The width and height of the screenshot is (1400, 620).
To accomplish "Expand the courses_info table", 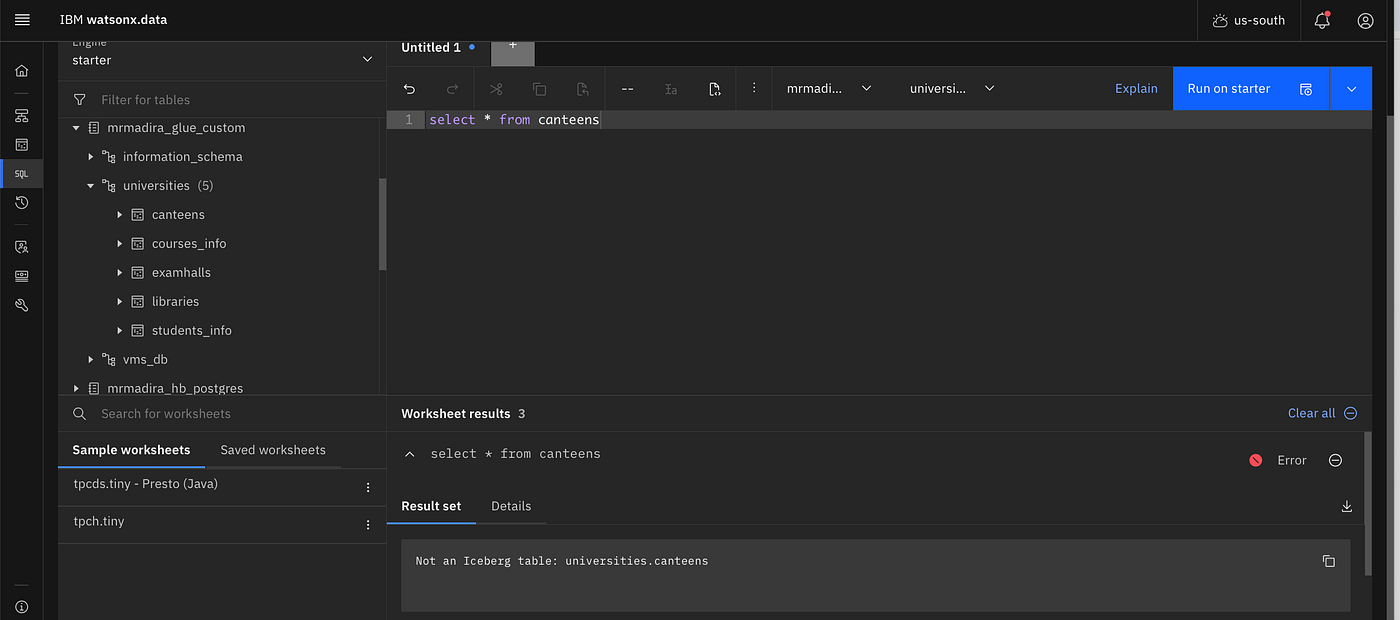I will pyautogui.click(x=120, y=244).
